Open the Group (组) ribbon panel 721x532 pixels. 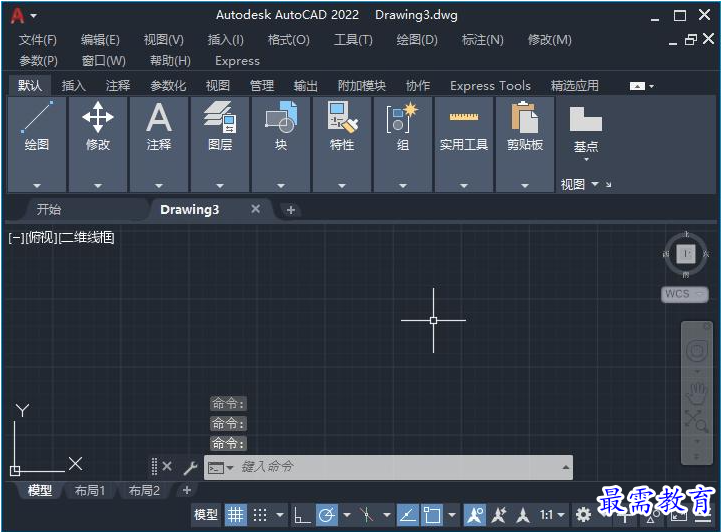403,143
